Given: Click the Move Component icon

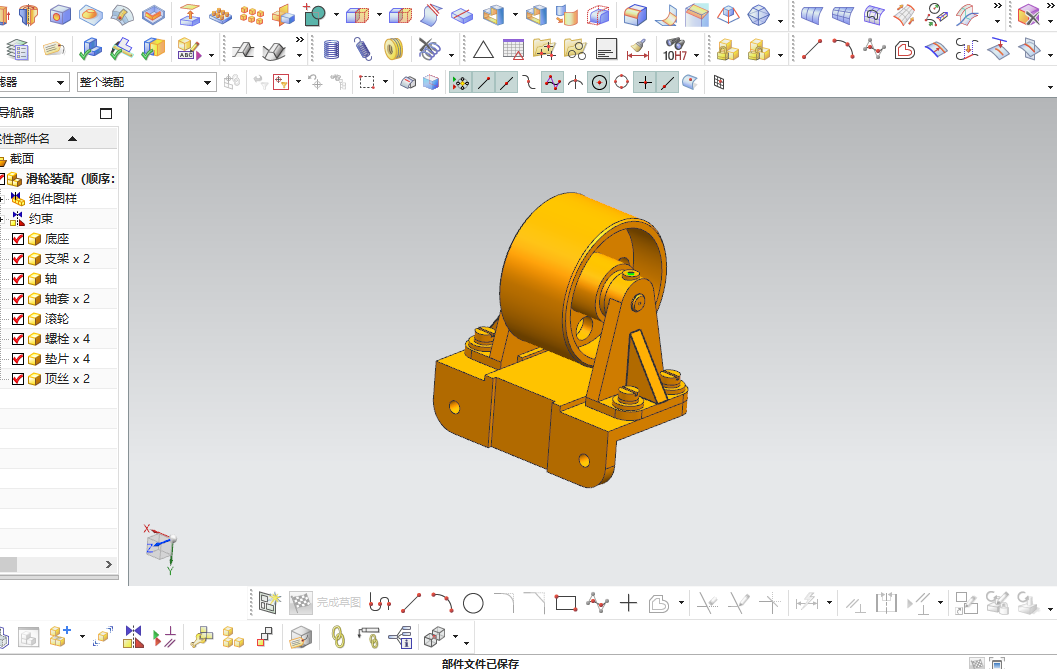Looking at the screenshot, I should (x=103, y=637).
